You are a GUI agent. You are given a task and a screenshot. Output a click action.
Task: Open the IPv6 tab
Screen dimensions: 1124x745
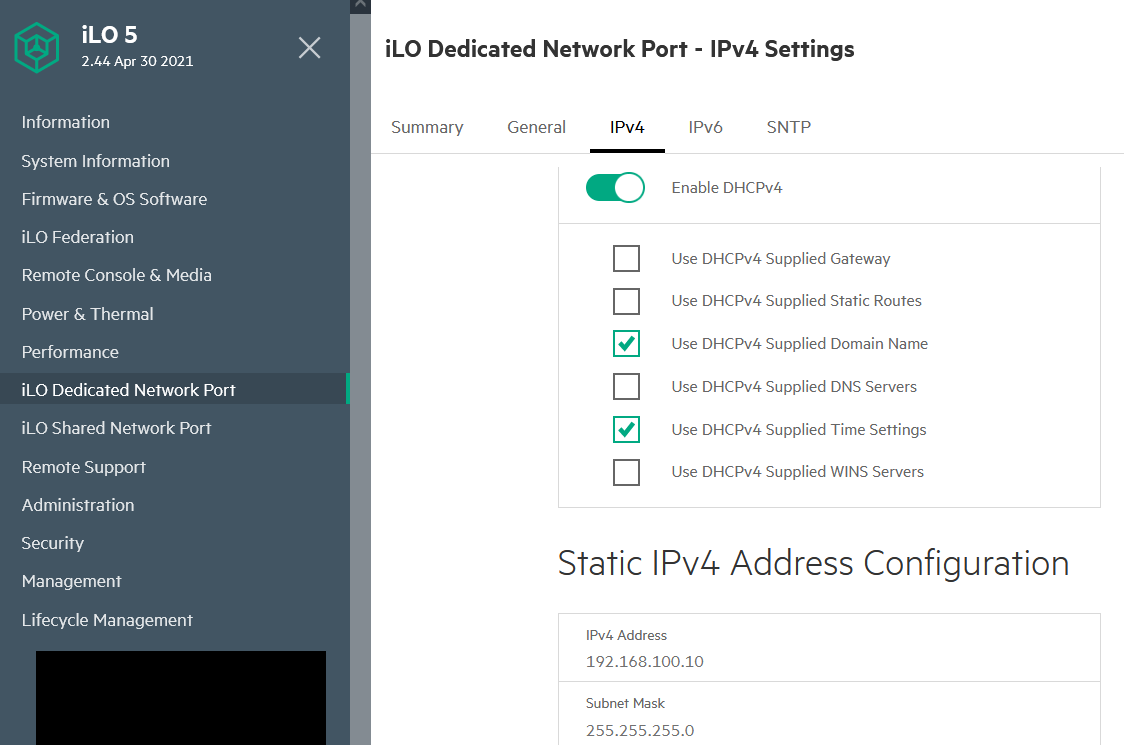click(x=705, y=127)
